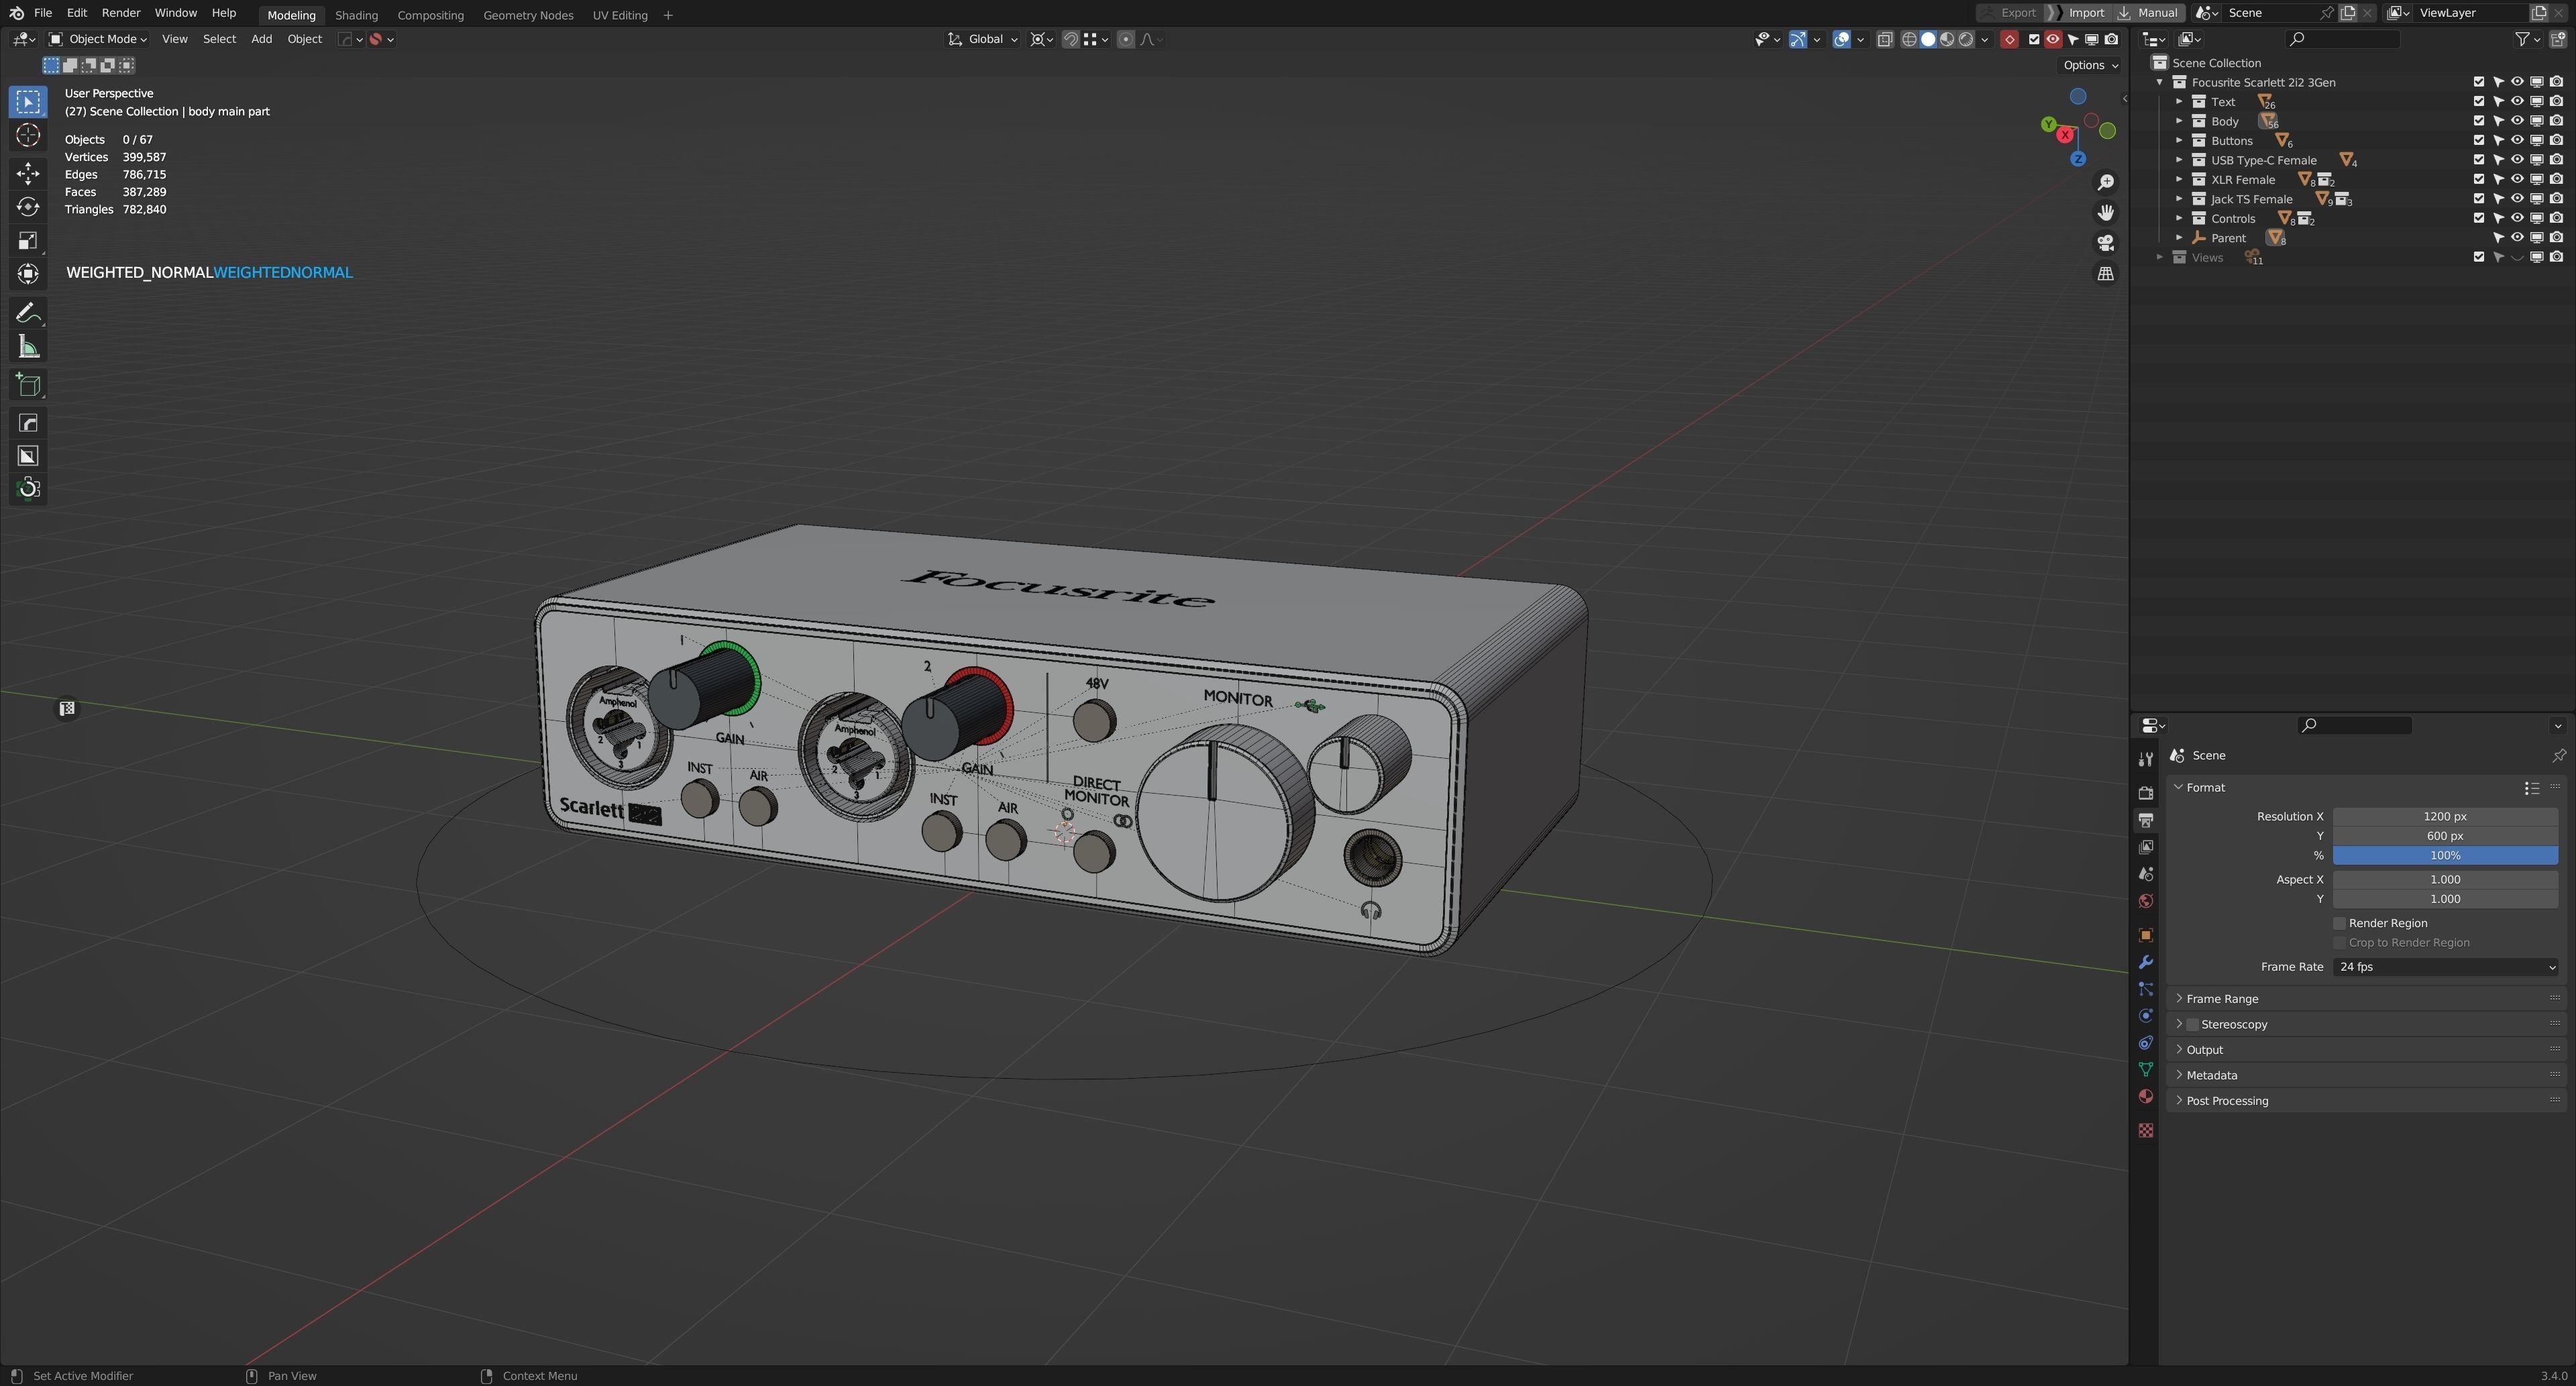Activate the Move tool
The width and height of the screenshot is (2576, 1386).
pos(28,173)
